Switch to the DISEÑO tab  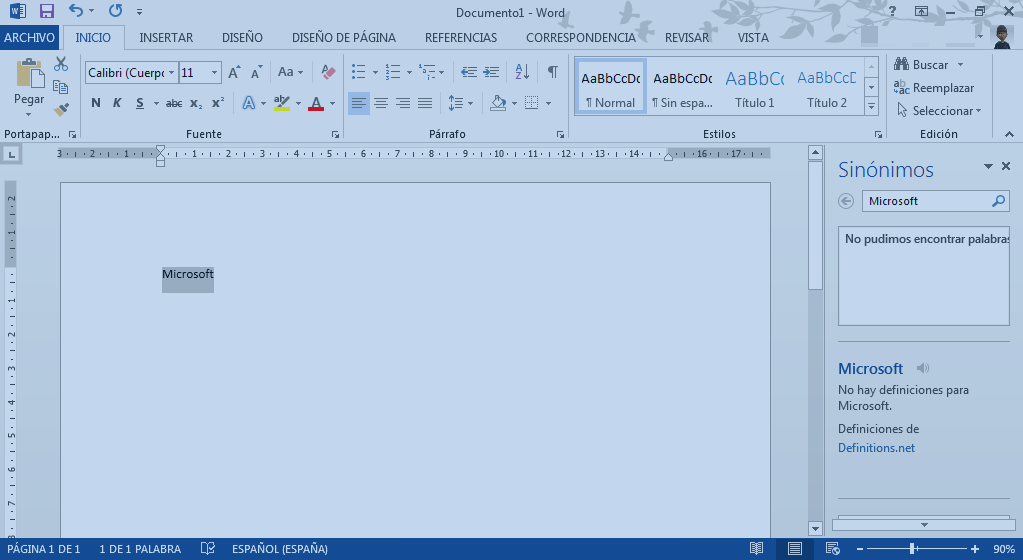pyautogui.click(x=242, y=38)
